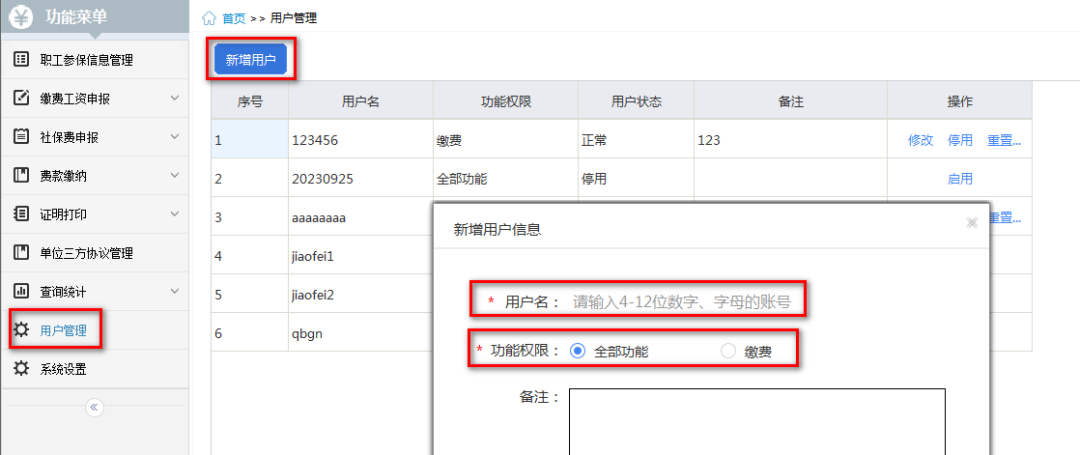This screenshot has height=455, width=1080.
Task: Expand the 社保费申报 menu chevron
Action: (174, 137)
